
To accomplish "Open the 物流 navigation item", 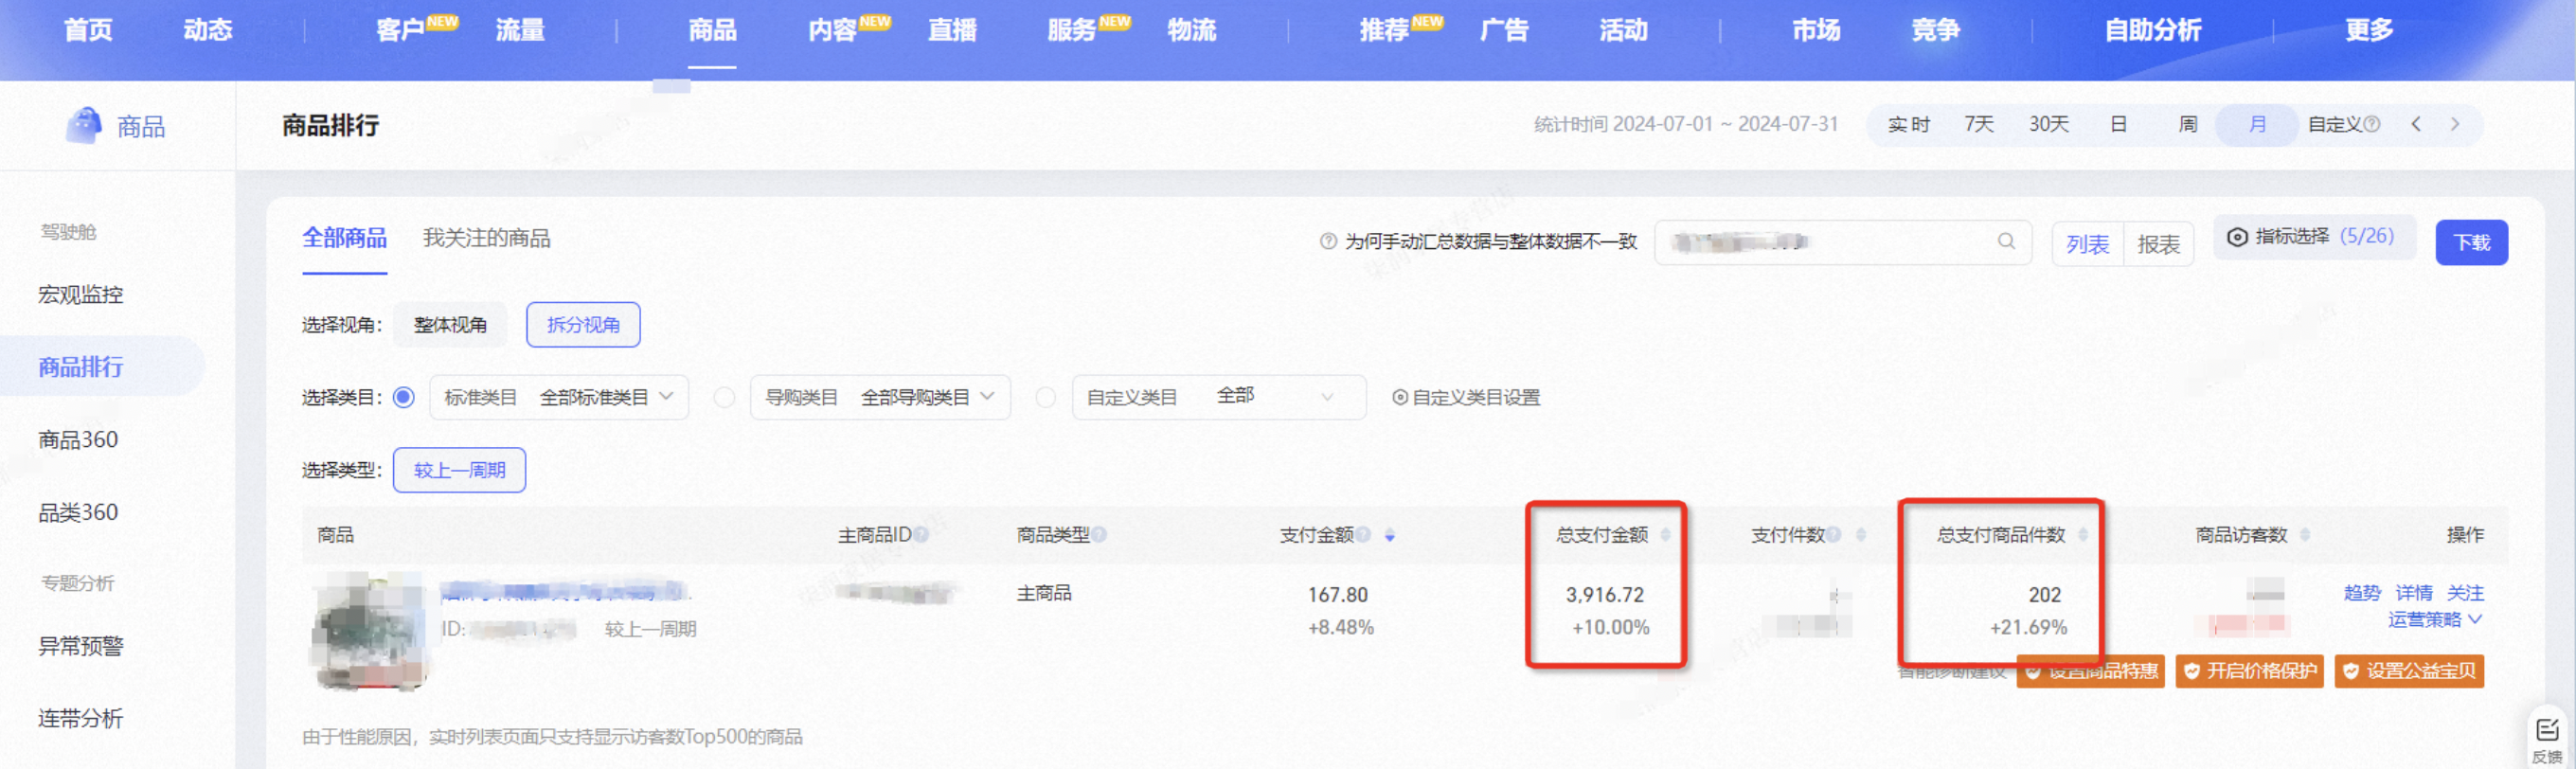I will coord(1192,30).
